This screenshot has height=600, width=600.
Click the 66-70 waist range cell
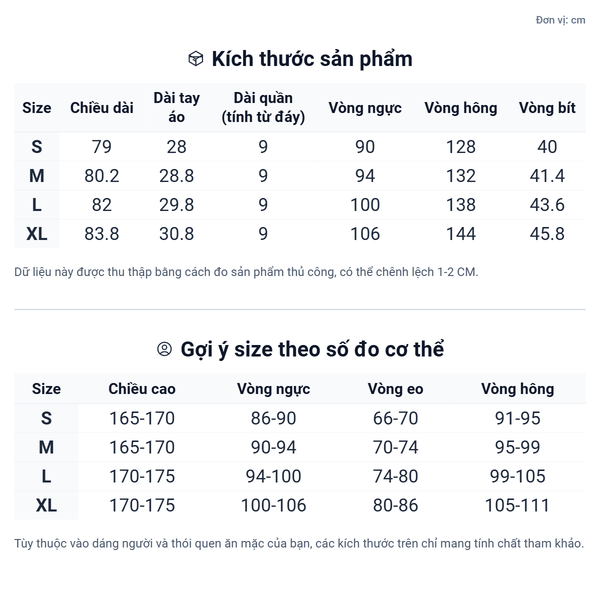[395, 418]
